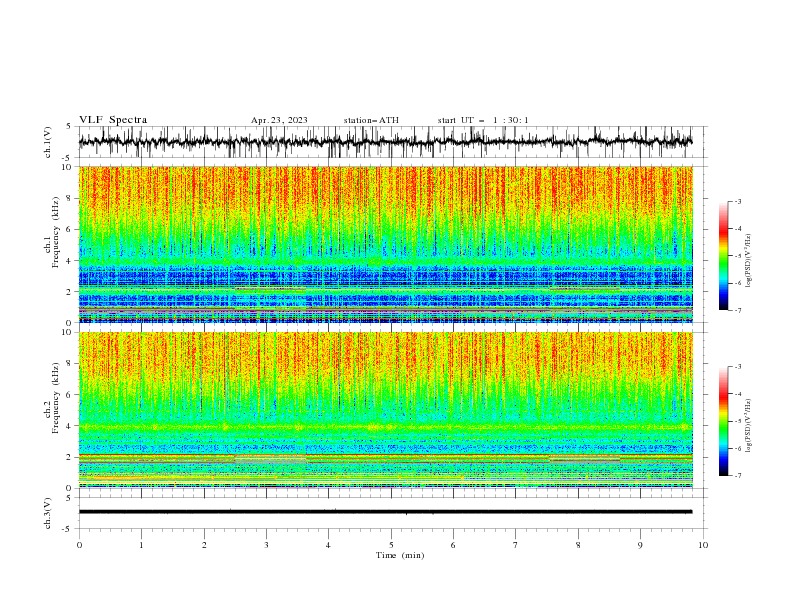The height and width of the screenshot is (612, 792).
Task: Click the ch.1 color scale bar
Action: point(724,256)
